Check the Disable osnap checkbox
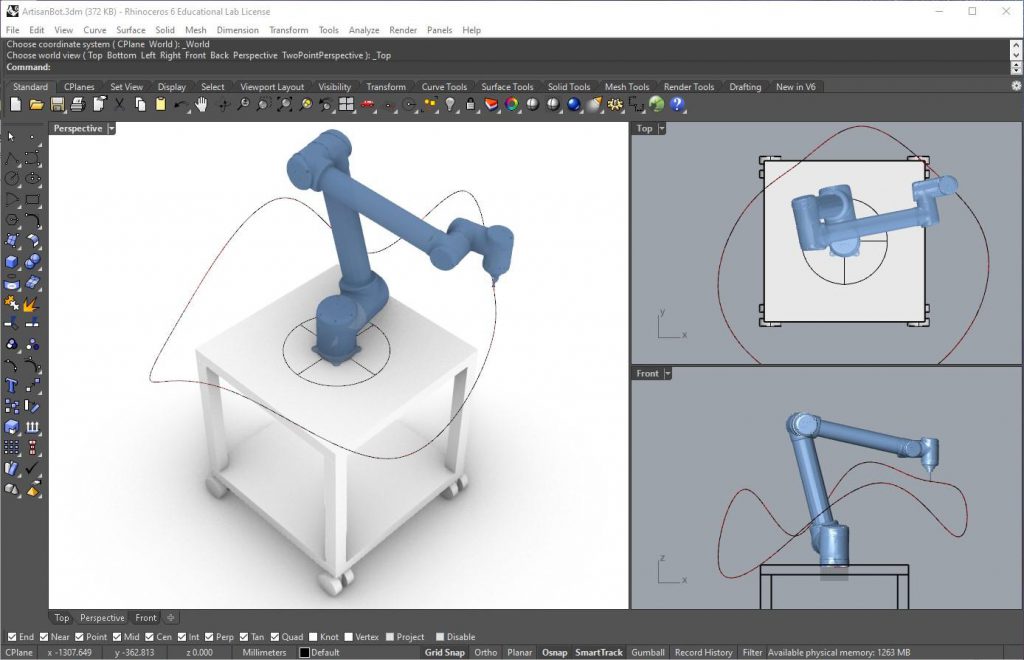The height and width of the screenshot is (660, 1024). [x=440, y=636]
